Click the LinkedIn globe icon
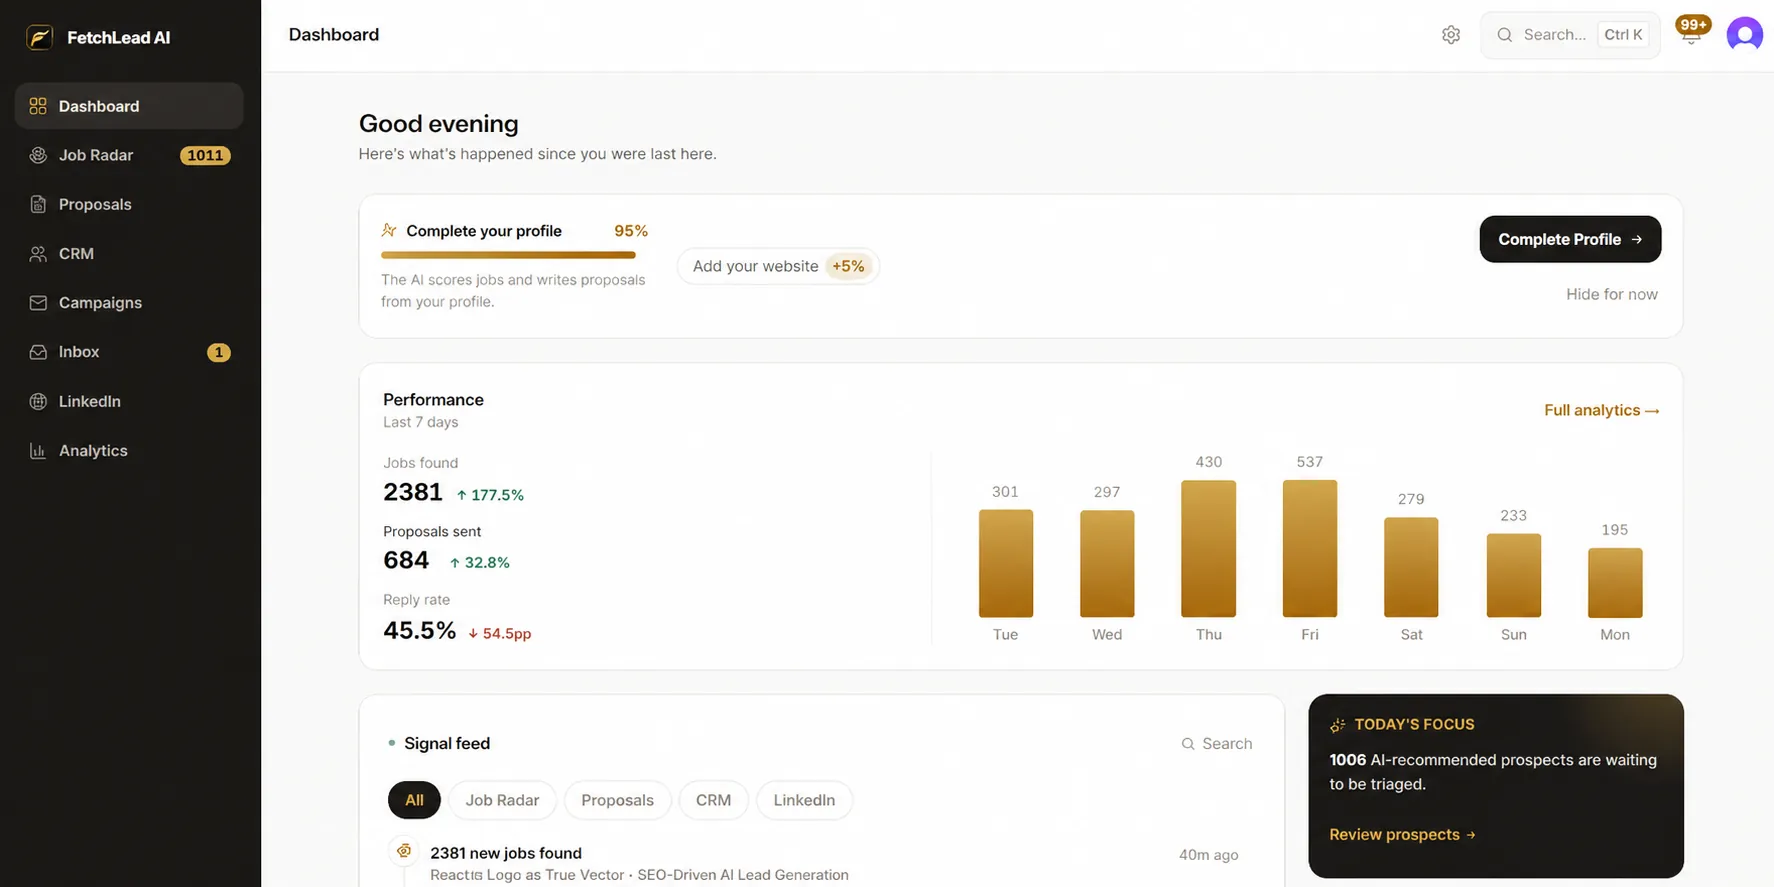This screenshot has height=887, width=1774. [x=38, y=401]
